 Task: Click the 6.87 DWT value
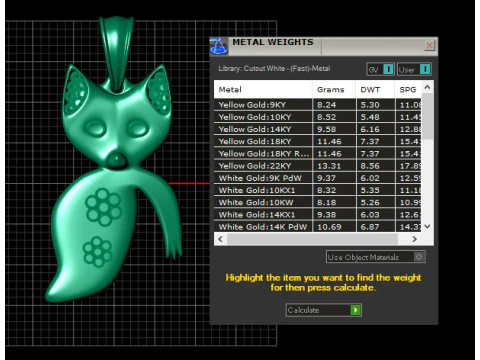pyautogui.click(x=370, y=227)
